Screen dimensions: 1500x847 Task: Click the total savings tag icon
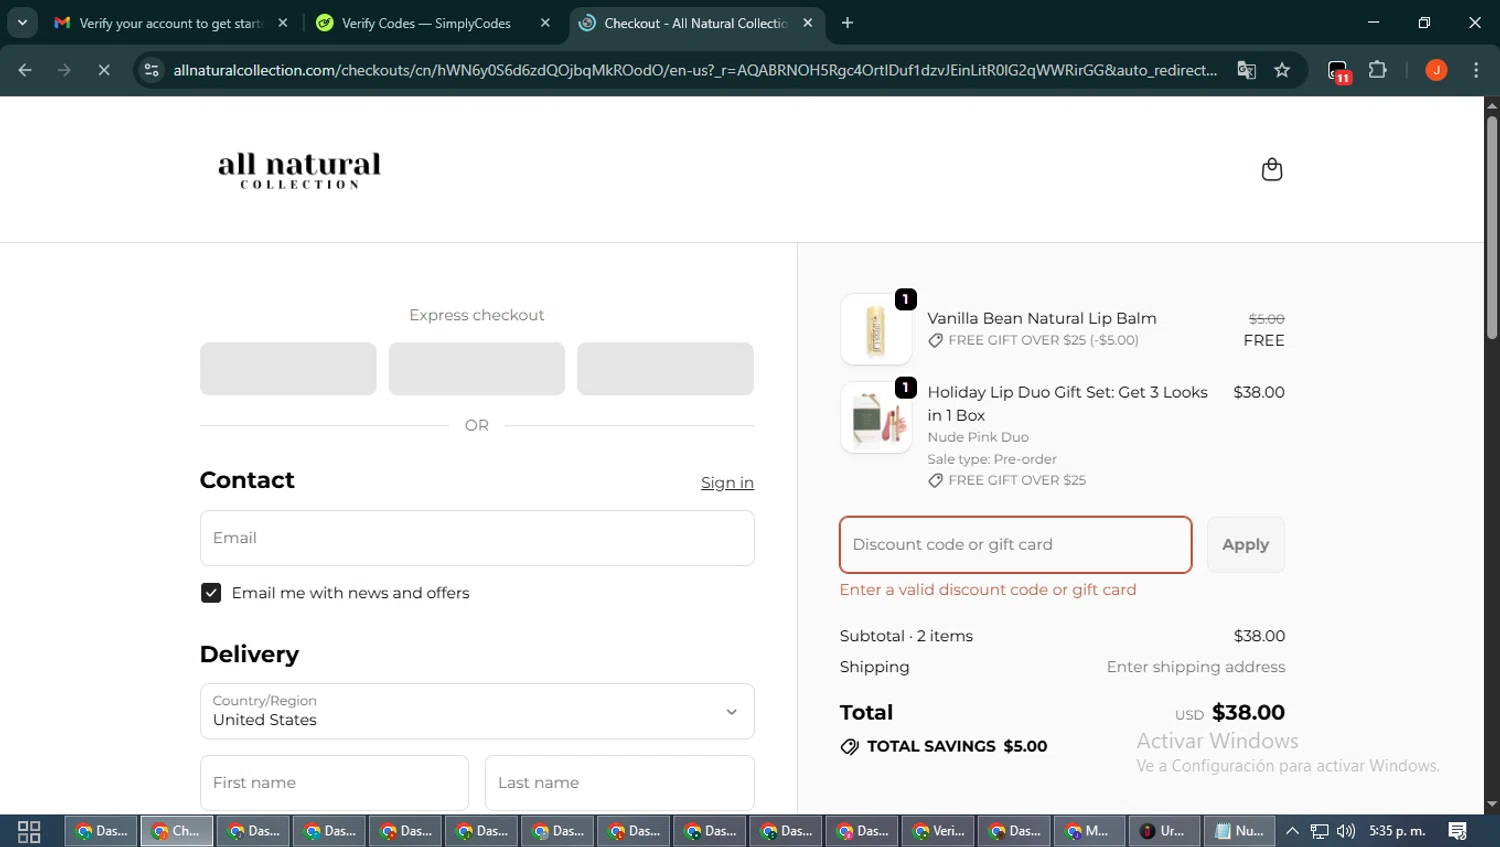click(x=849, y=747)
